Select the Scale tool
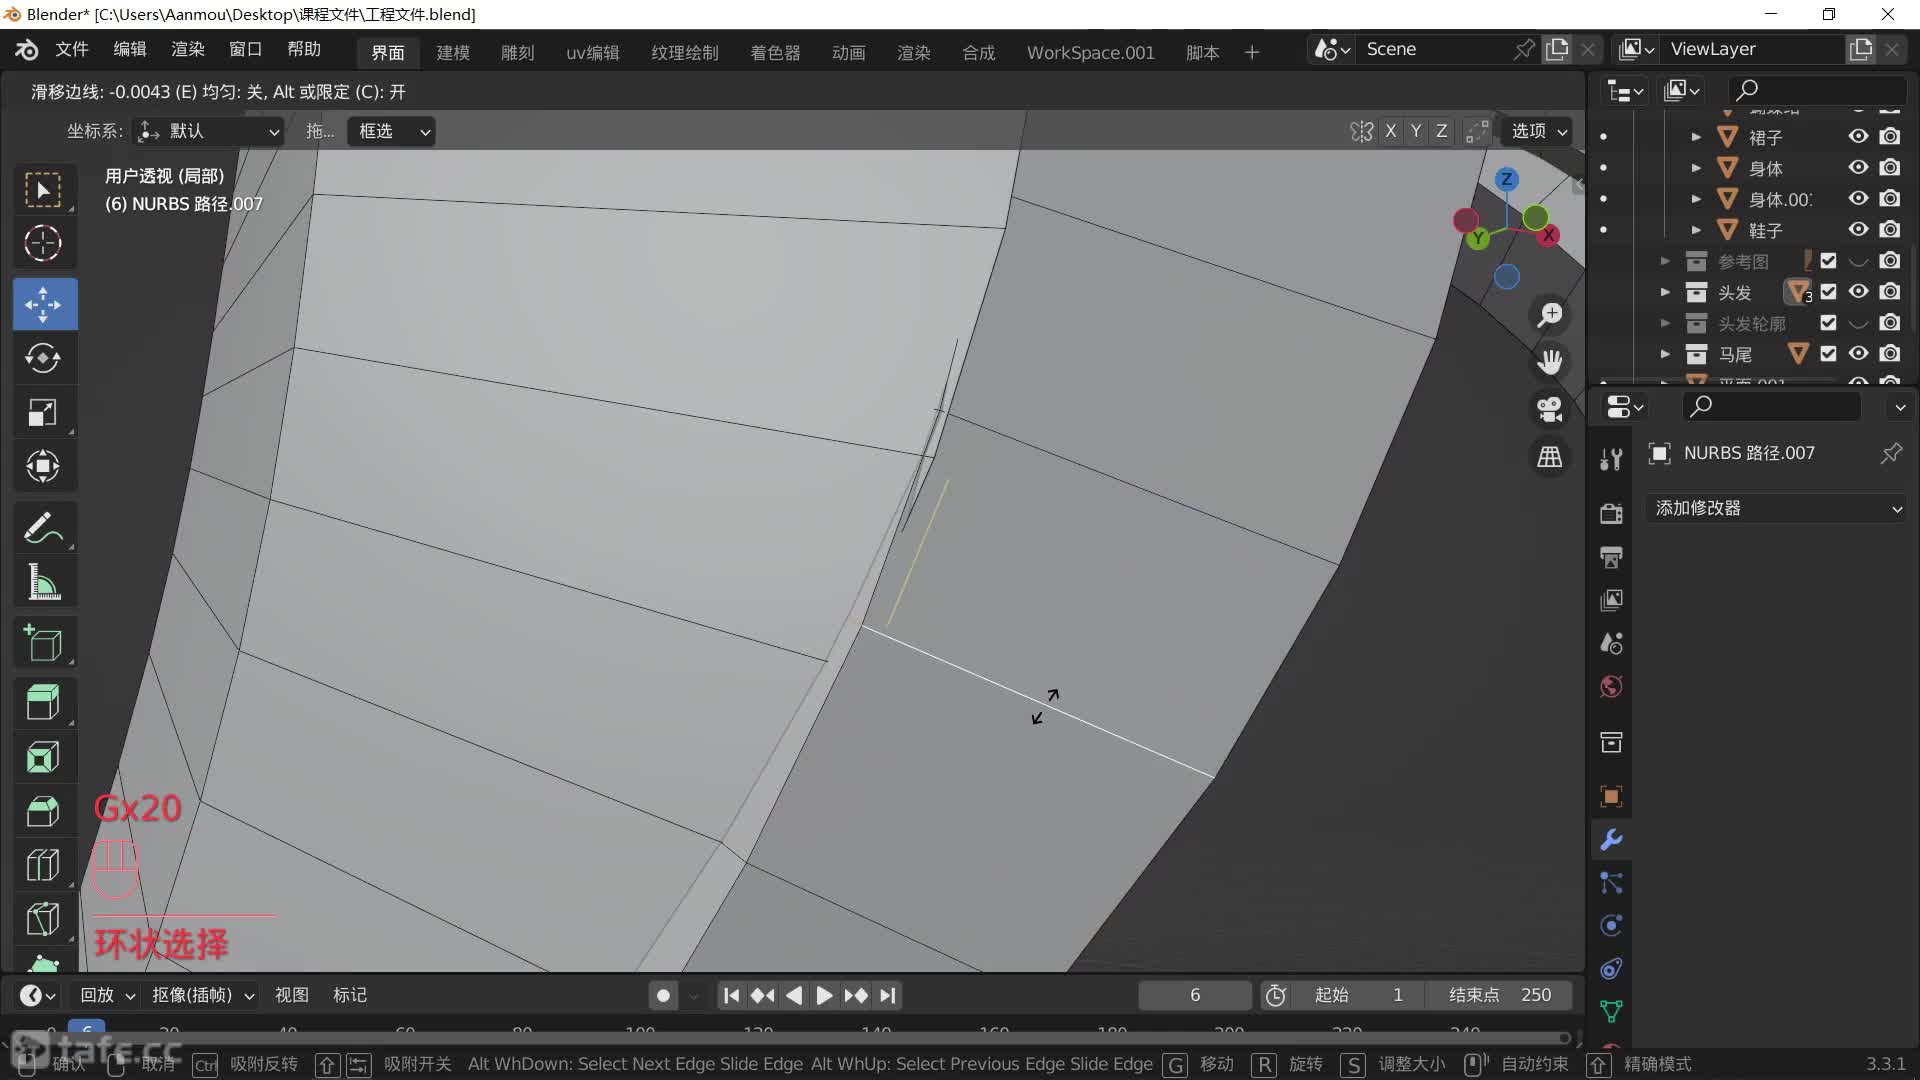The height and width of the screenshot is (1080, 1920). 43,412
